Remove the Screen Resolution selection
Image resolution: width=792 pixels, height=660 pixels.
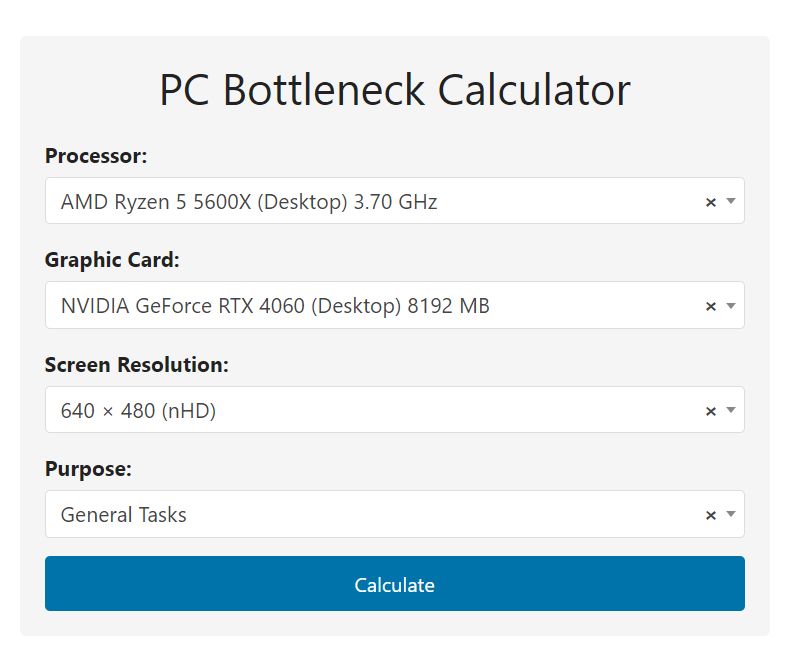[711, 411]
